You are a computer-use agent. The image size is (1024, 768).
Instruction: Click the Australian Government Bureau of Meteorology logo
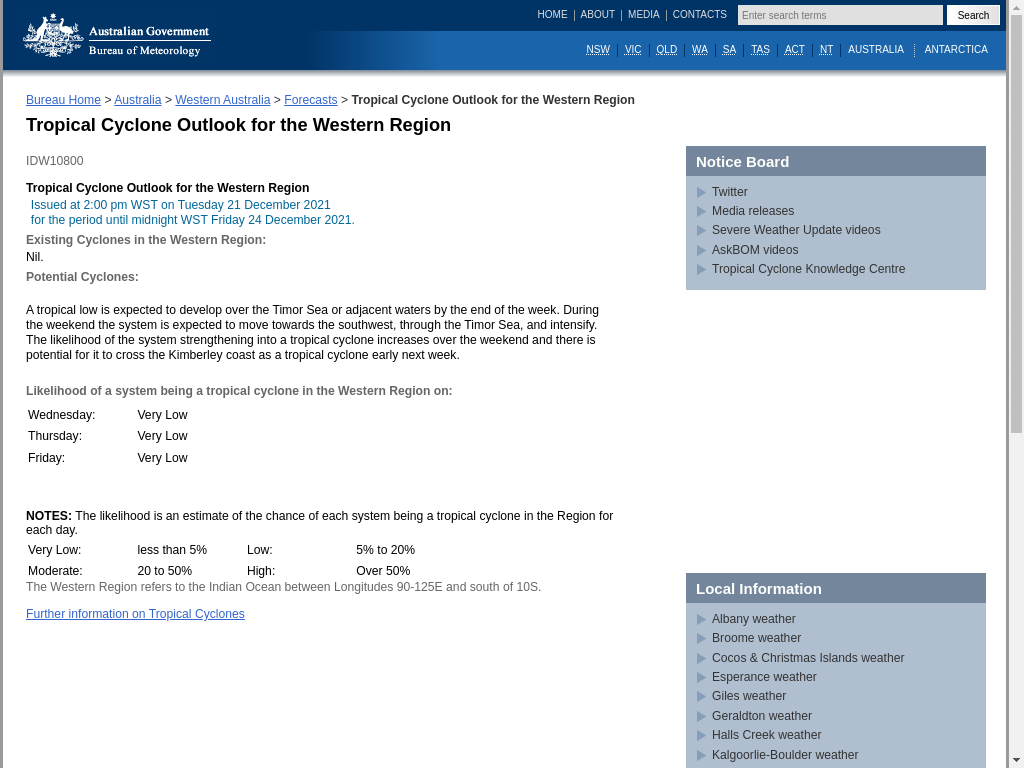(116, 36)
